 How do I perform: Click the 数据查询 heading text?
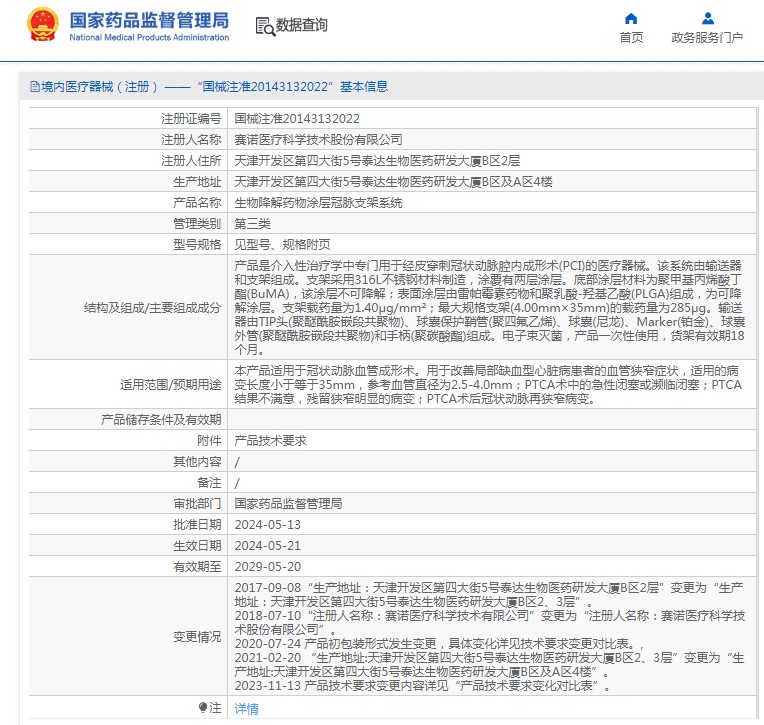[x=302, y=25]
